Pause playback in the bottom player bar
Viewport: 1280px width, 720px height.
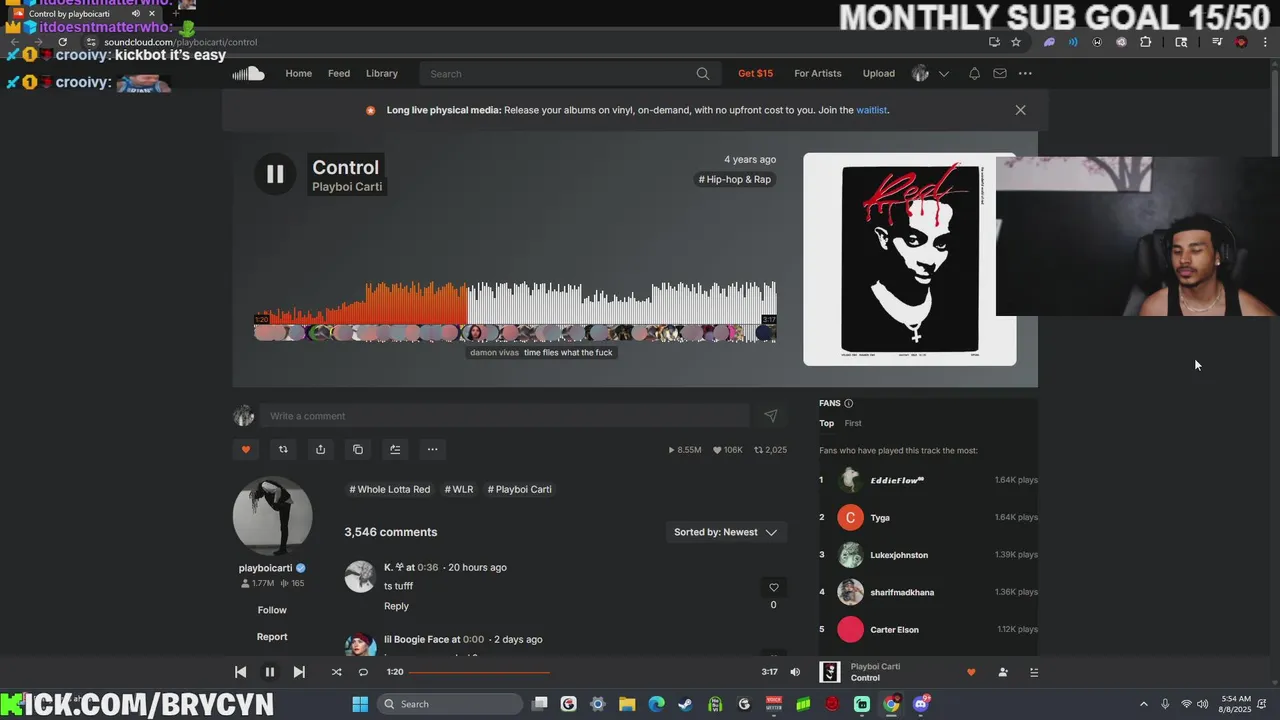click(269, 672)
